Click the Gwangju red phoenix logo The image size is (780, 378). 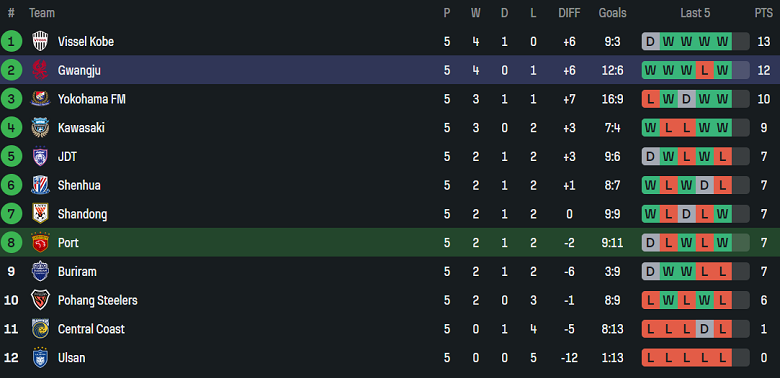coord(40,70)
